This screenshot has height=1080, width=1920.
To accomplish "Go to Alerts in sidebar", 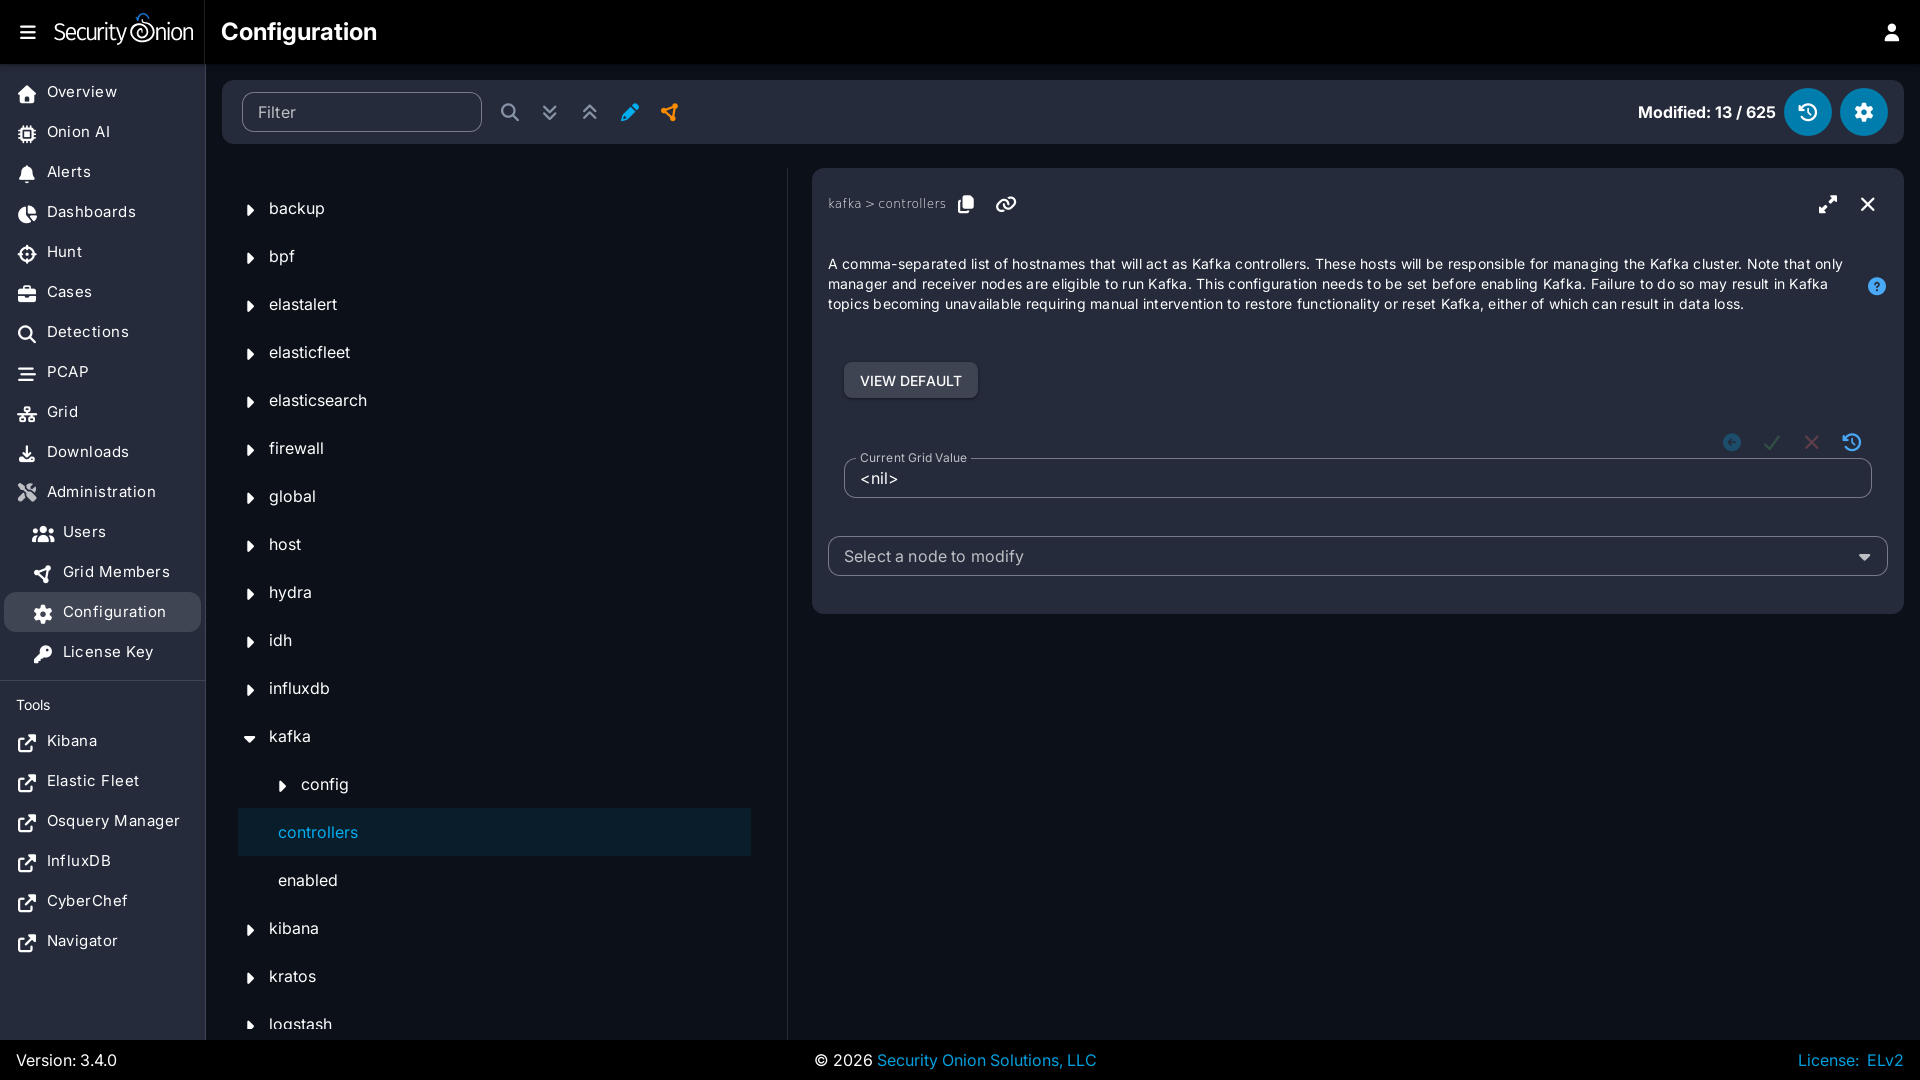I will pyautogui.click(x=102, y=172).
